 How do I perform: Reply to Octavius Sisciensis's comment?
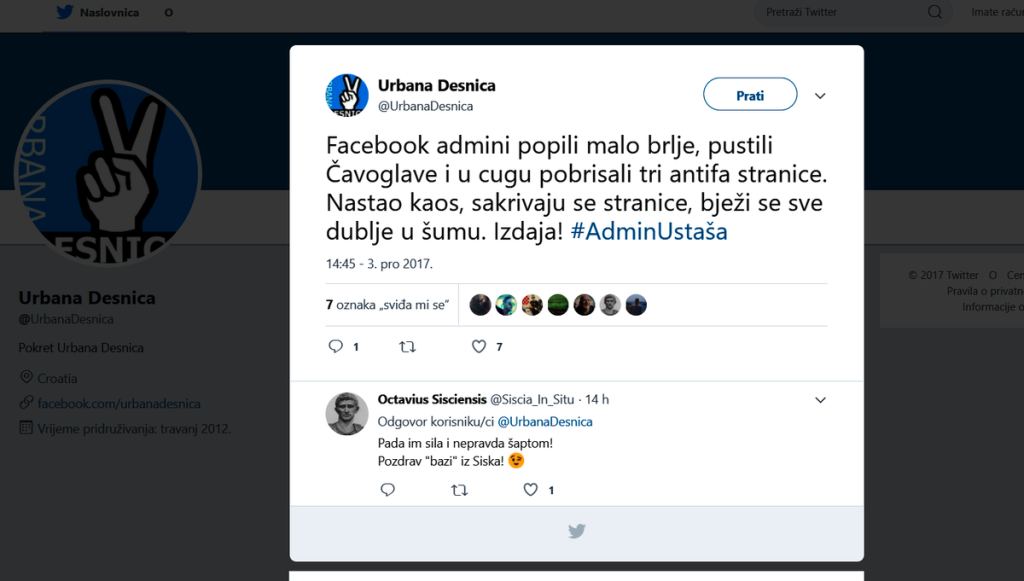[387, 490]
